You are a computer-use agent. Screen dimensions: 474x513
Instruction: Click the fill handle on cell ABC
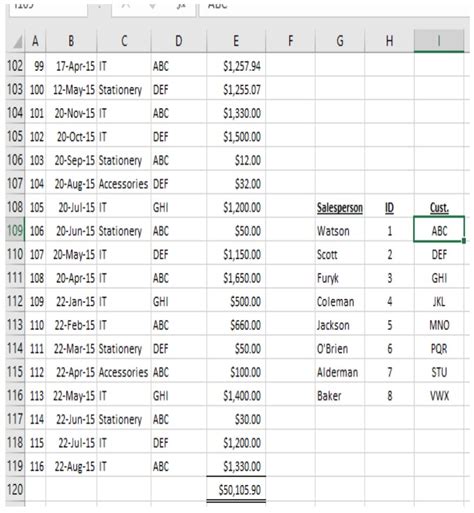(464, 241)
